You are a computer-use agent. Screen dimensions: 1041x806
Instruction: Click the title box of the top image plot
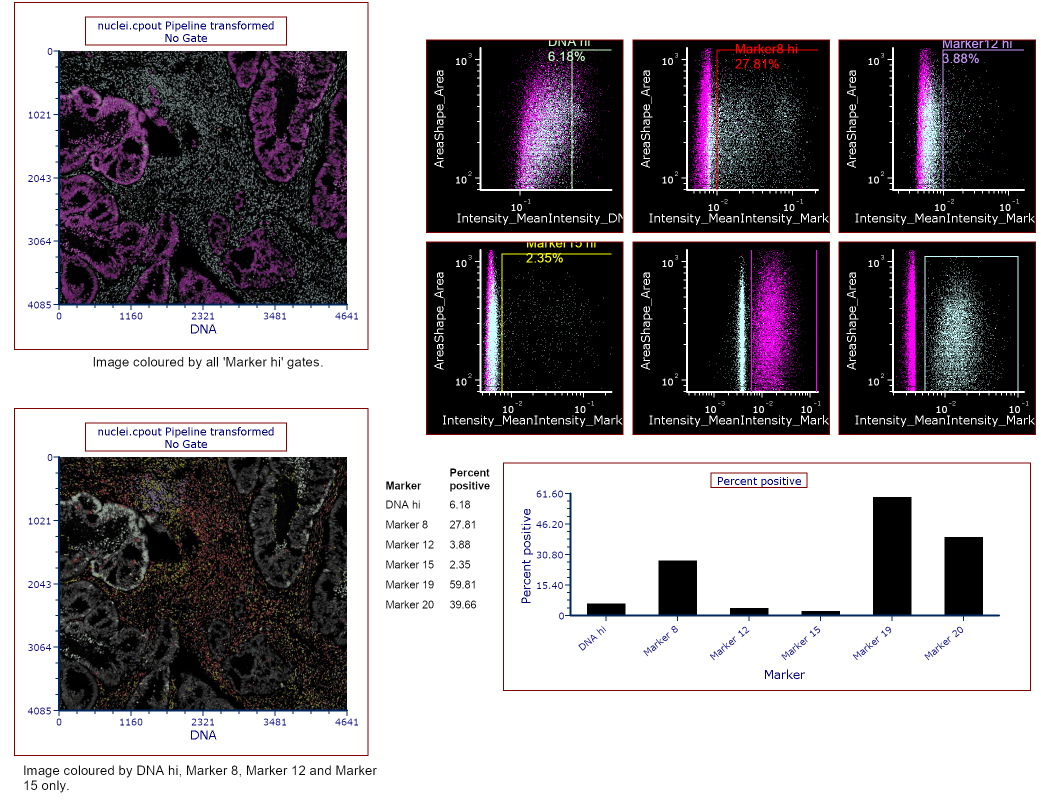(x=186, y=32)
